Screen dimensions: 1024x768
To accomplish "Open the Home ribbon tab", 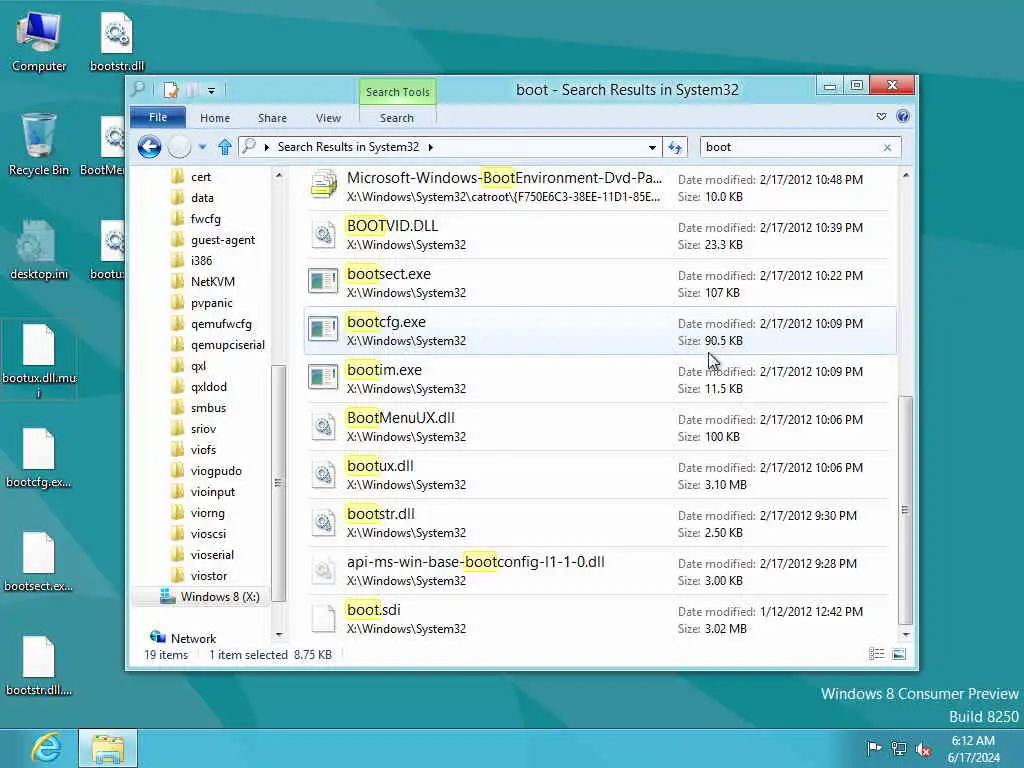I will pyautogui.click(x=215, y=118).
